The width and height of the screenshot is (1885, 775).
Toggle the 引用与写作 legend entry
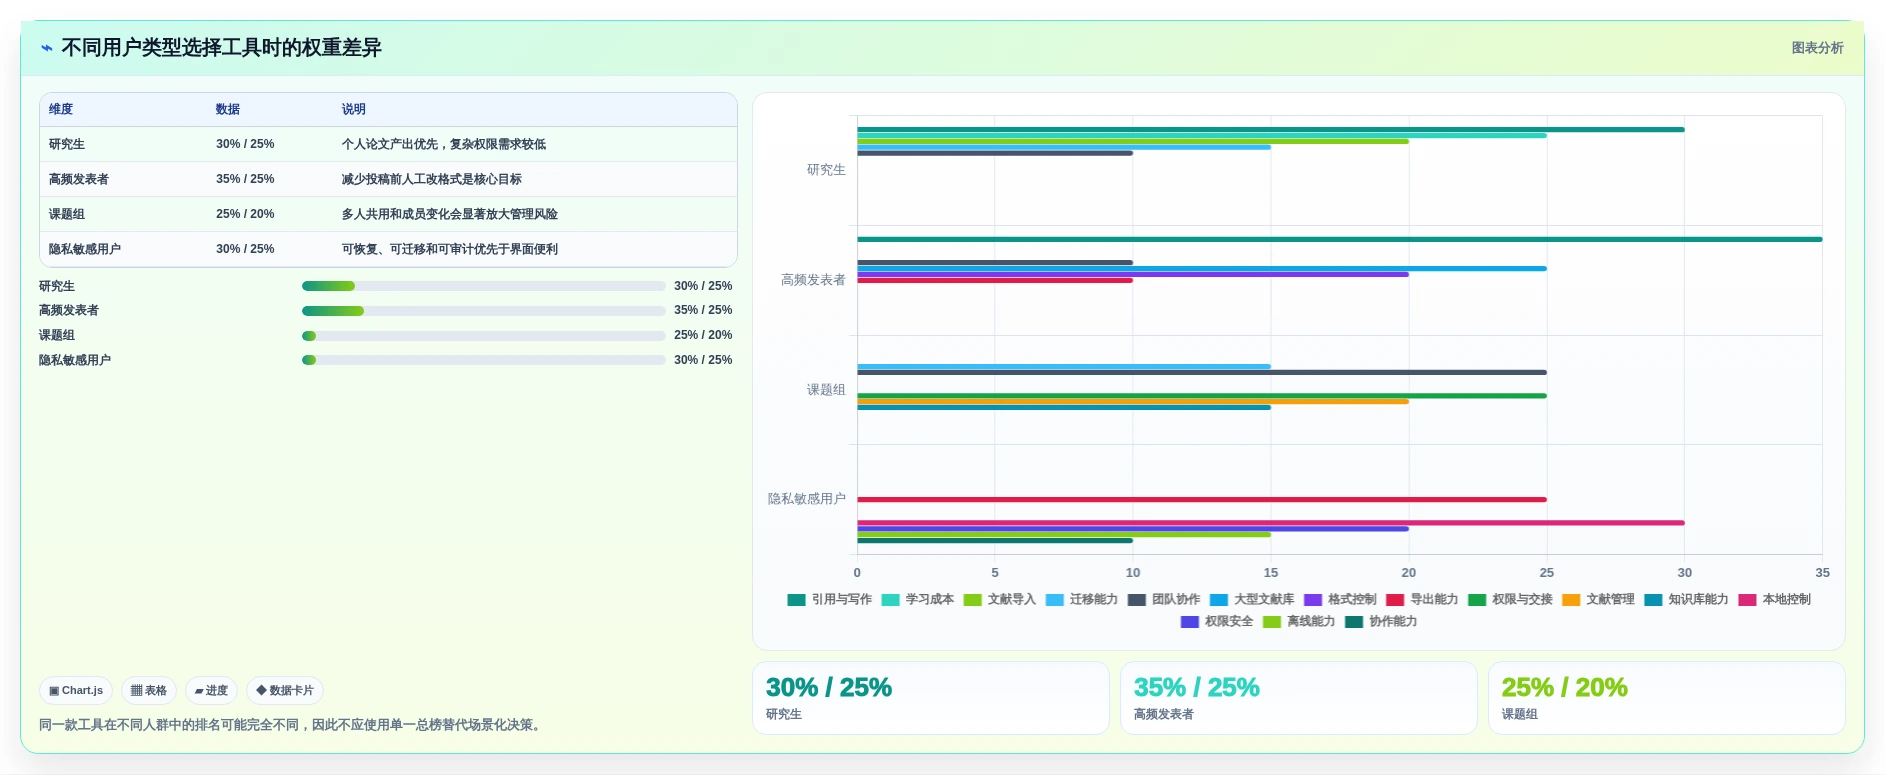(x=830, y=600)
